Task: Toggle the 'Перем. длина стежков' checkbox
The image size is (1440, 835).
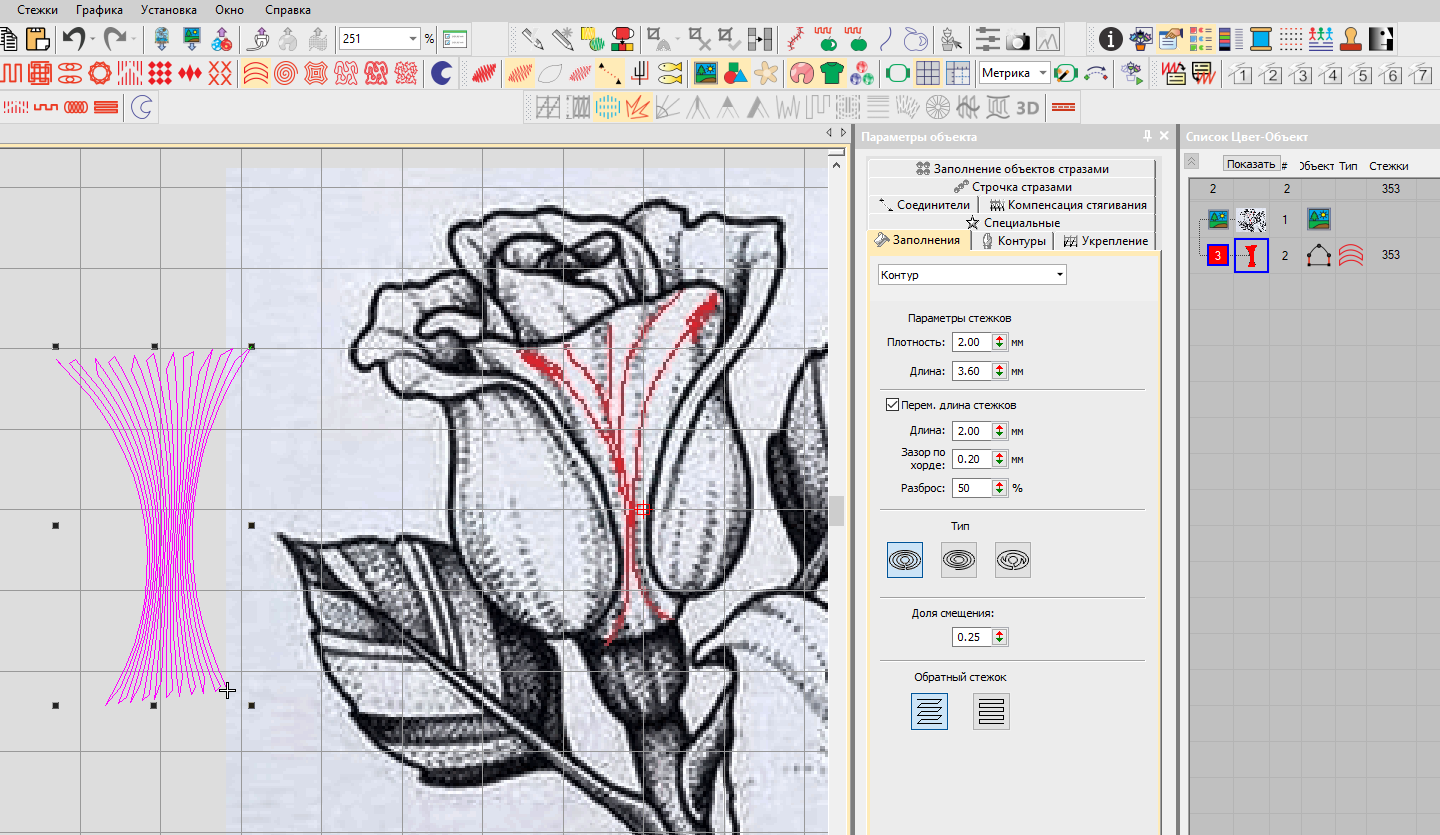Action: click(x=893, y=405)
